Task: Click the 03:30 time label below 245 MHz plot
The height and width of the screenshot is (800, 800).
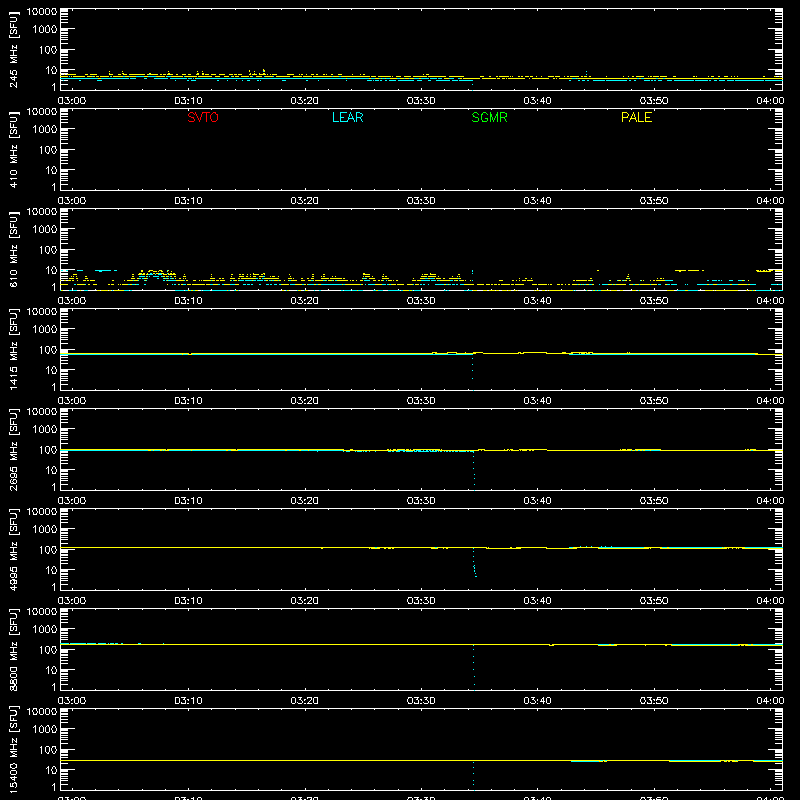Action: pos(421,101)
